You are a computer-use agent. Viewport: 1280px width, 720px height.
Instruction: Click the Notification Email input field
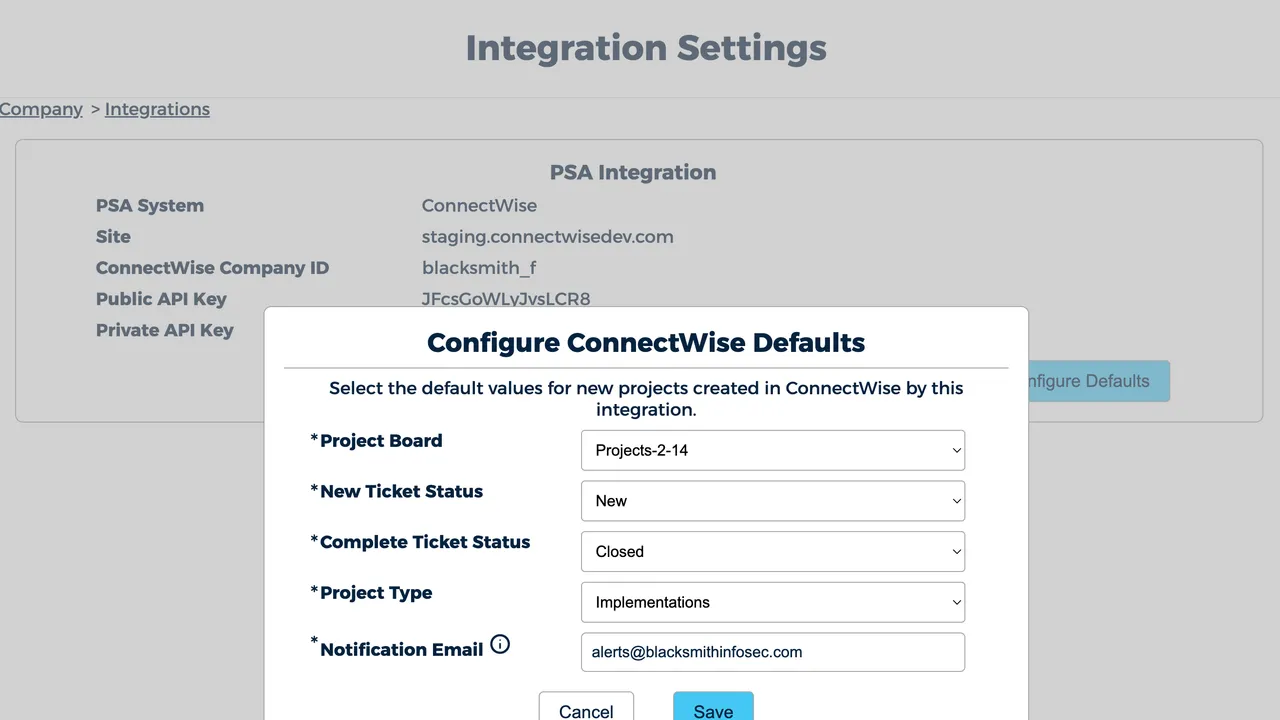point(773,652)
